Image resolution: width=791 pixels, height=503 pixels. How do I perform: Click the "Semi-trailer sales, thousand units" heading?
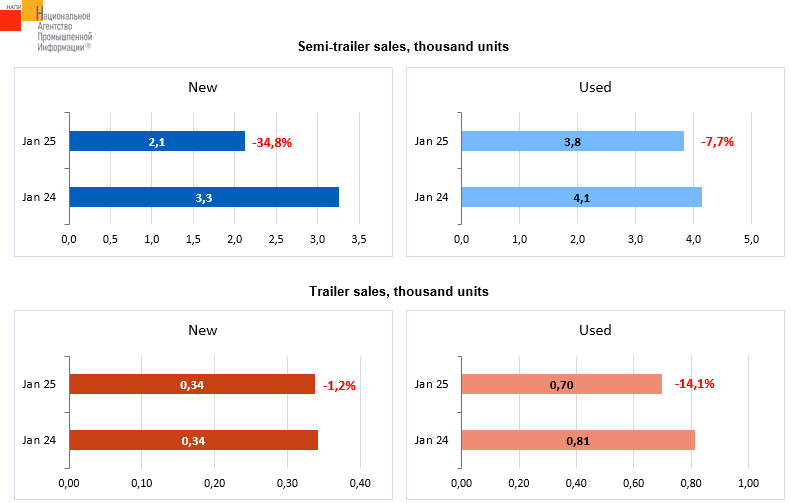[404, 46]
